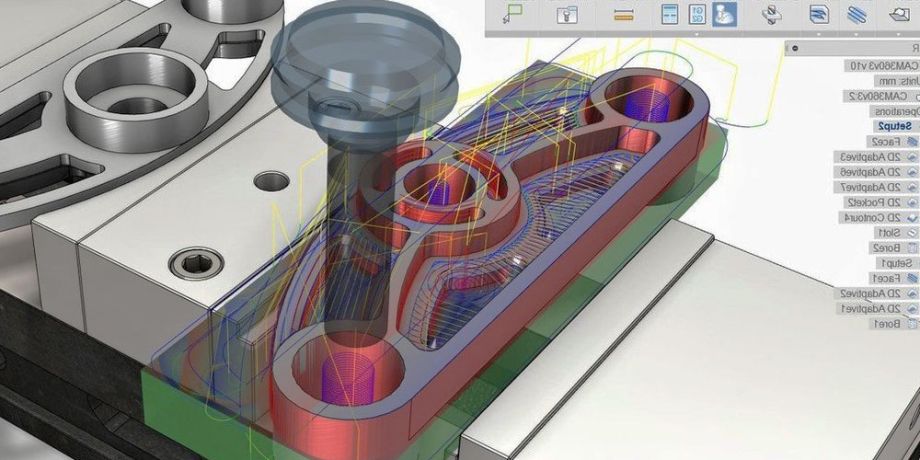Expand dropdown arrow below Actions icon group
920x460 pixels.
(x=697, y=33)
